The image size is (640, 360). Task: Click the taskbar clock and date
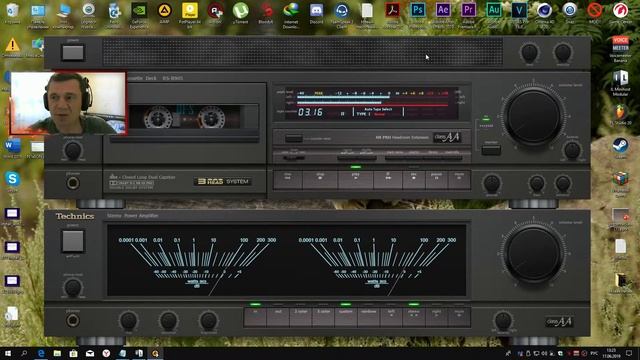(x=611, y=353)
